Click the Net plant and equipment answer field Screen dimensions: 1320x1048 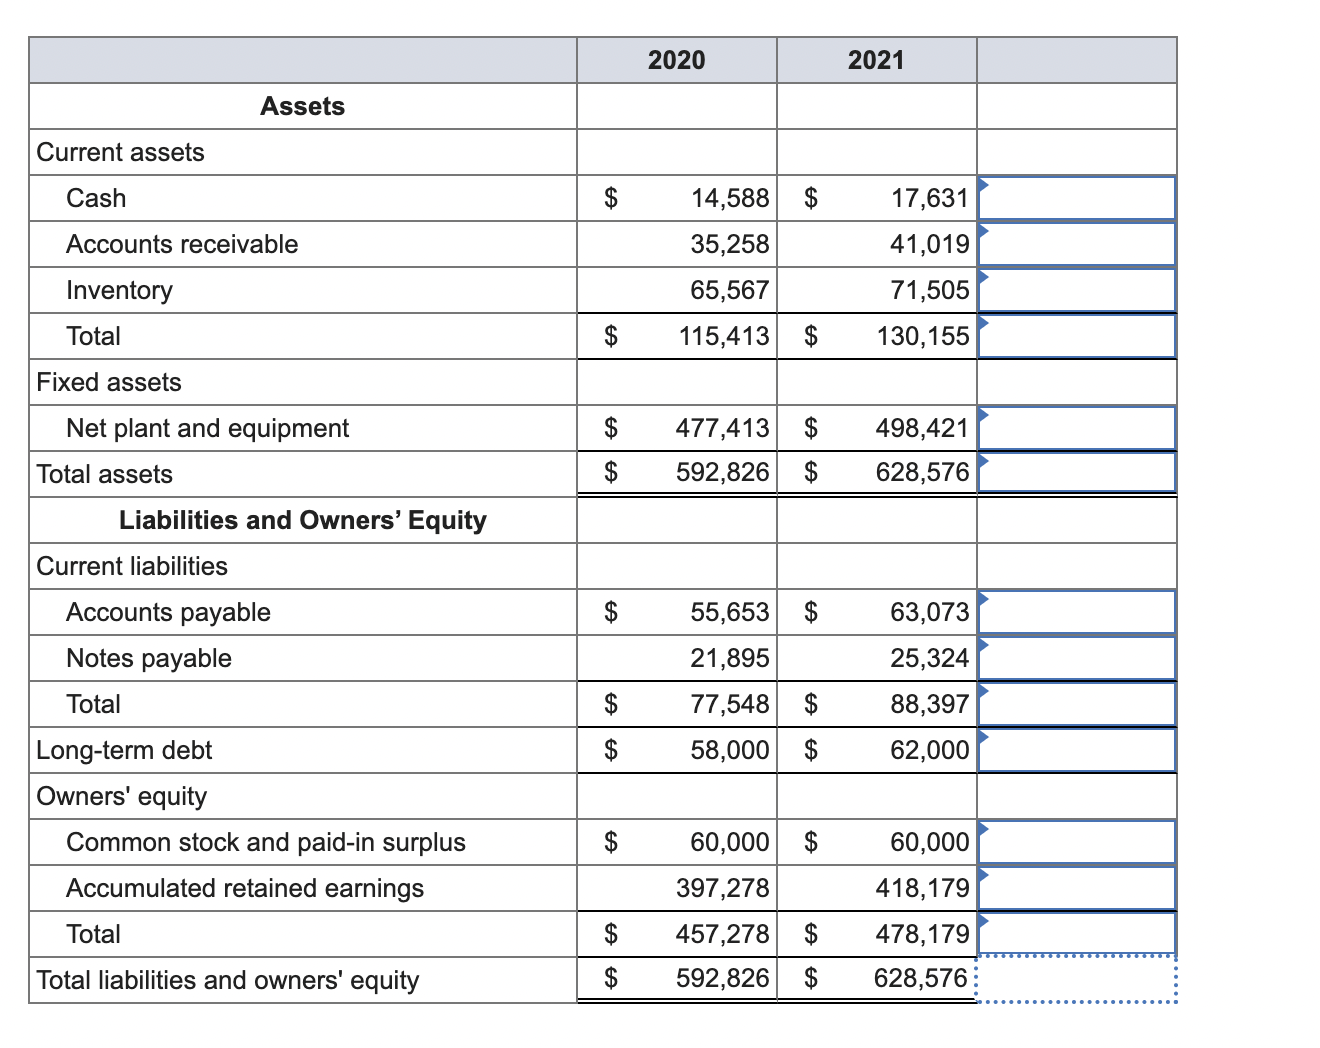tap(1077, 428)
